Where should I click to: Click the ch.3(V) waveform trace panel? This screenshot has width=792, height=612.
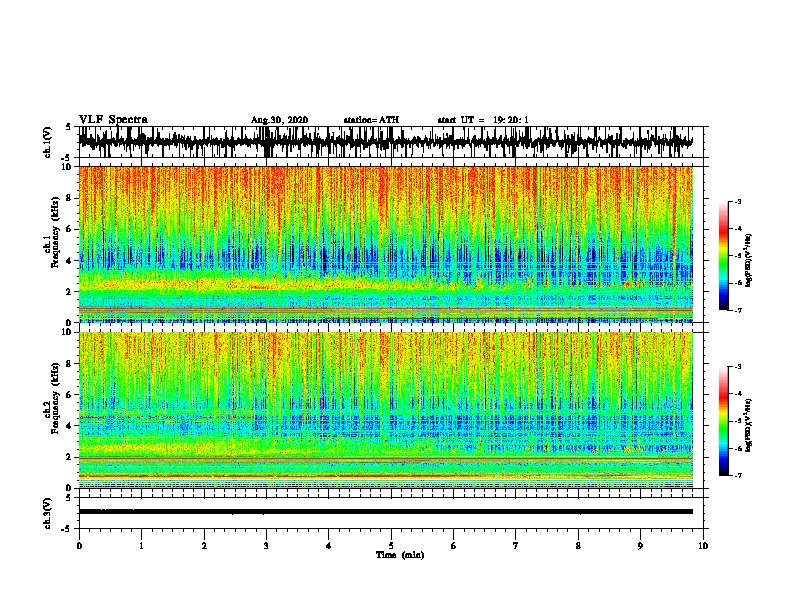(x=391, y=513)
